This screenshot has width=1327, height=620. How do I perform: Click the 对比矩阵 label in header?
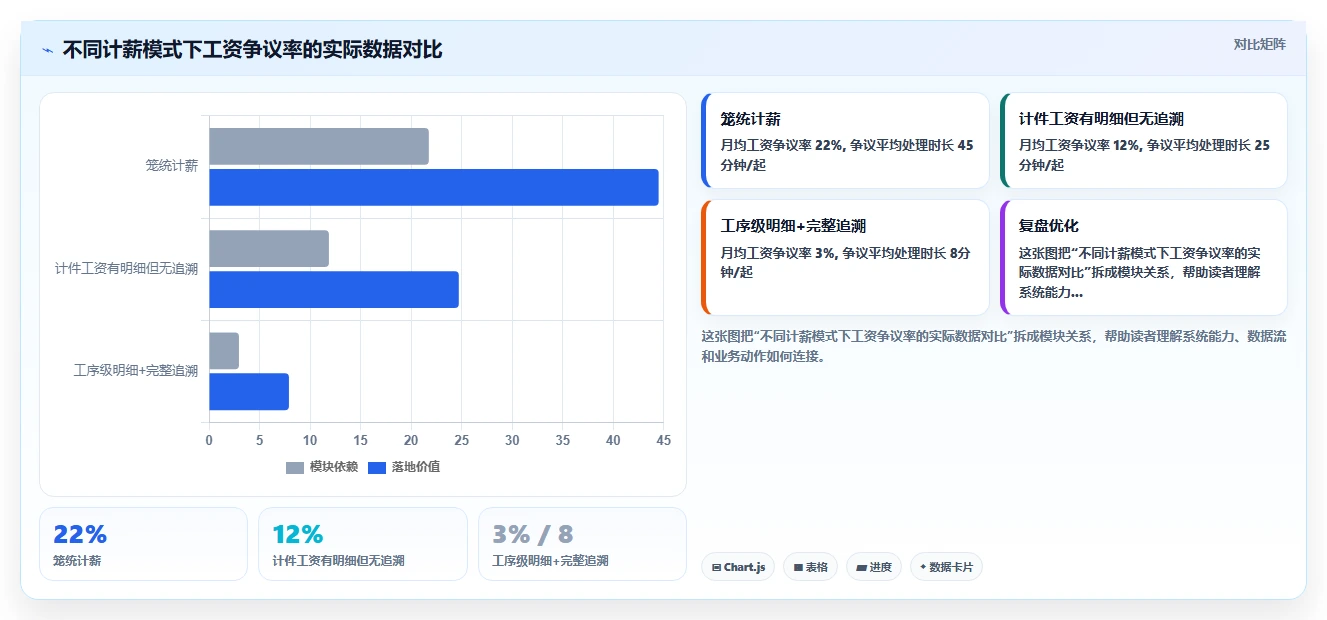click(1259, 44)
